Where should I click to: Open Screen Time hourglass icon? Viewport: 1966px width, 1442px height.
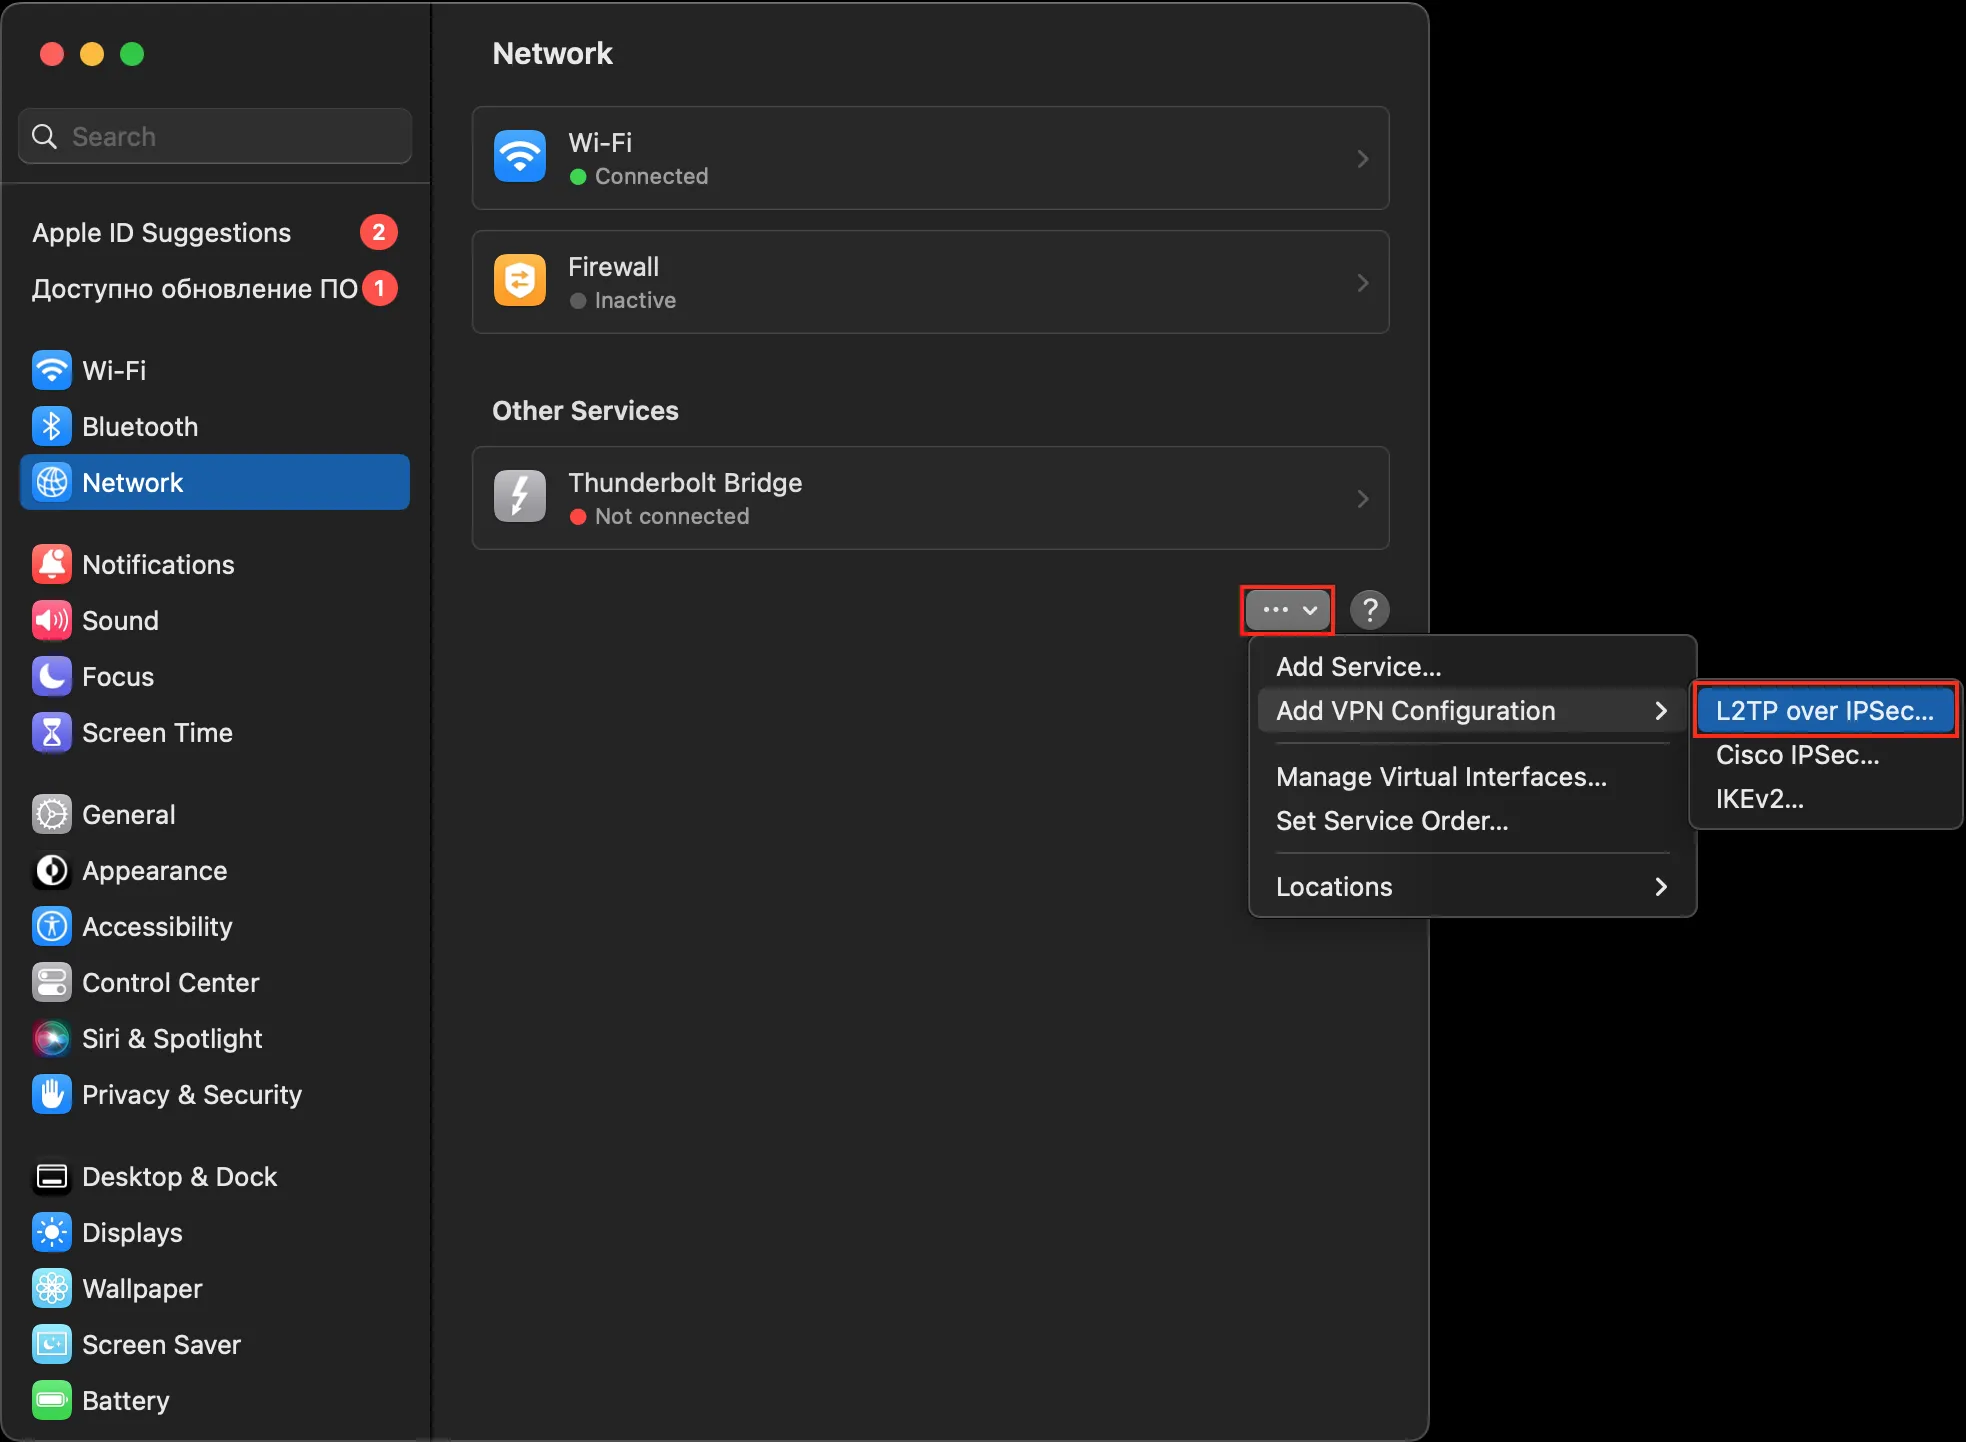click(51, 733)
